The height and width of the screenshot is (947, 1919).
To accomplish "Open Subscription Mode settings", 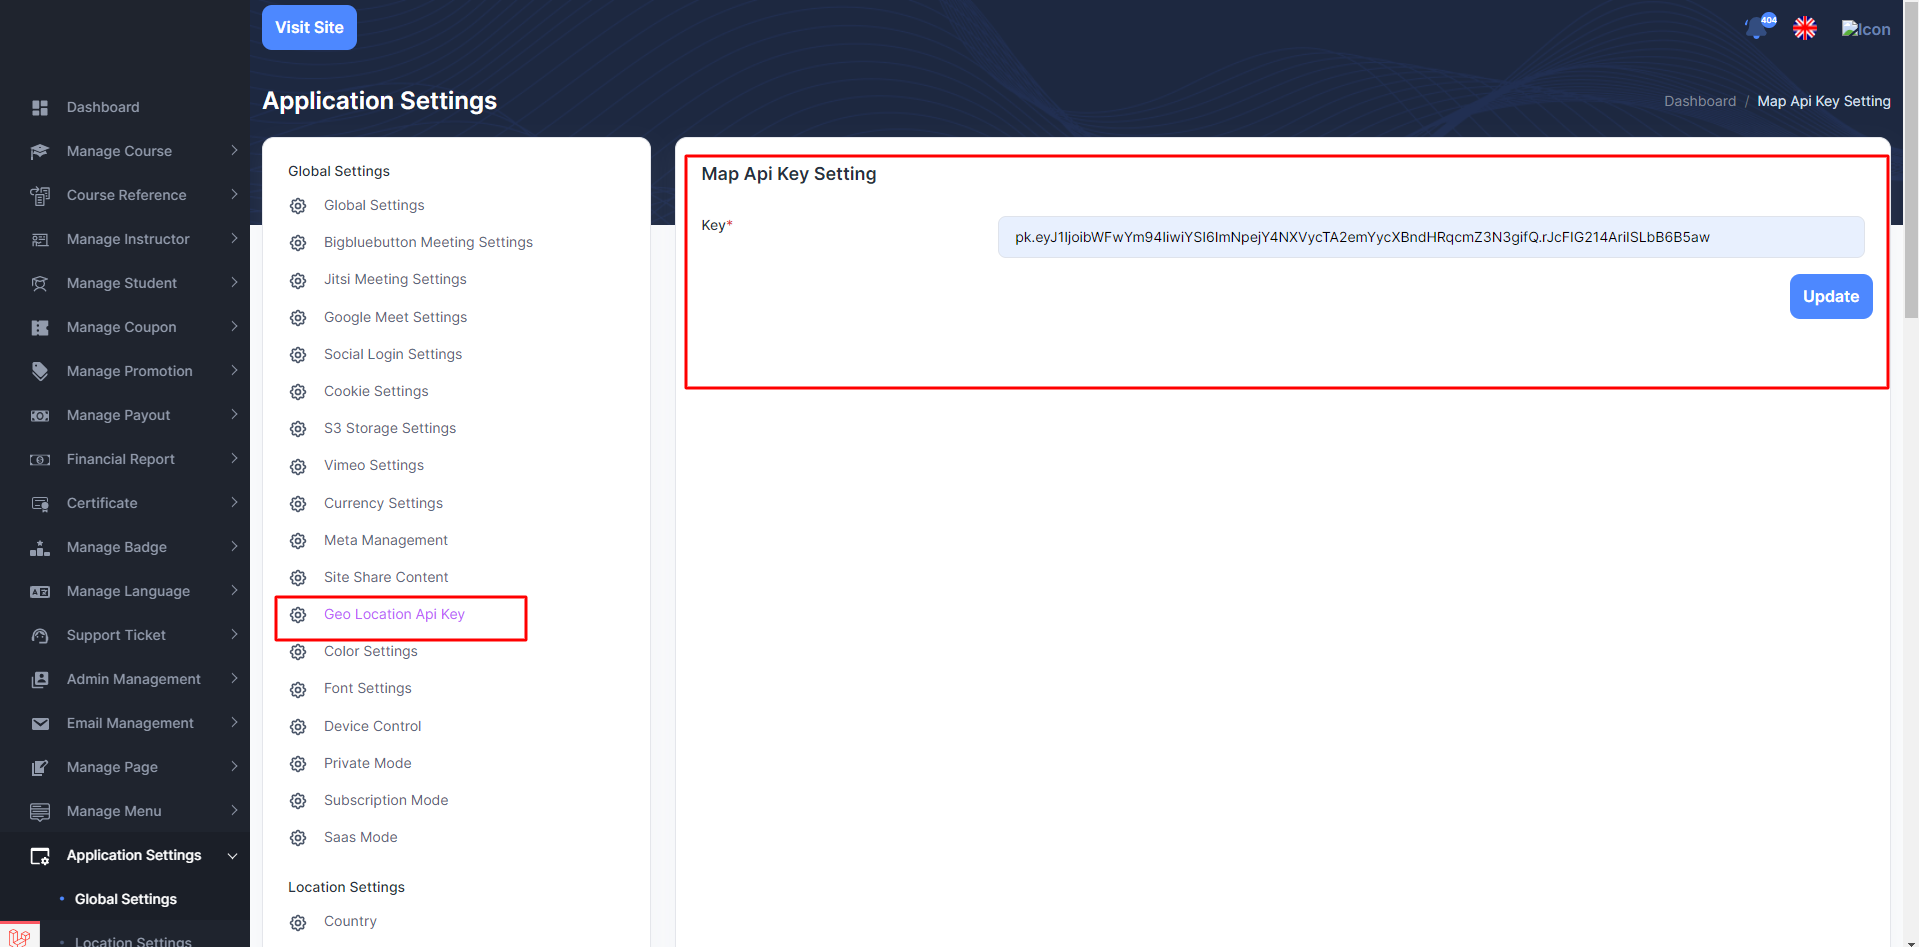I will point(386,800).
